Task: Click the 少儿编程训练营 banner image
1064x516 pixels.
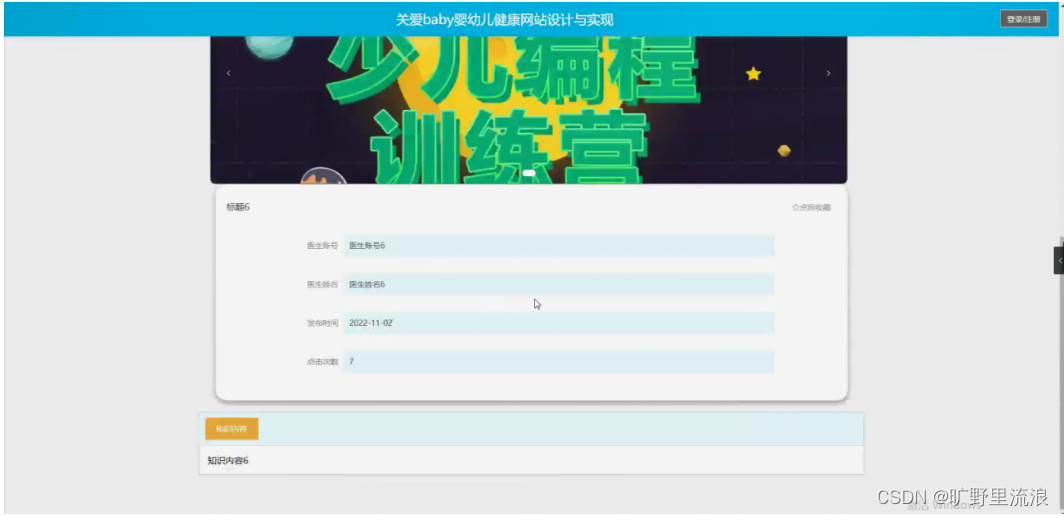Action: tap(529, 109)
